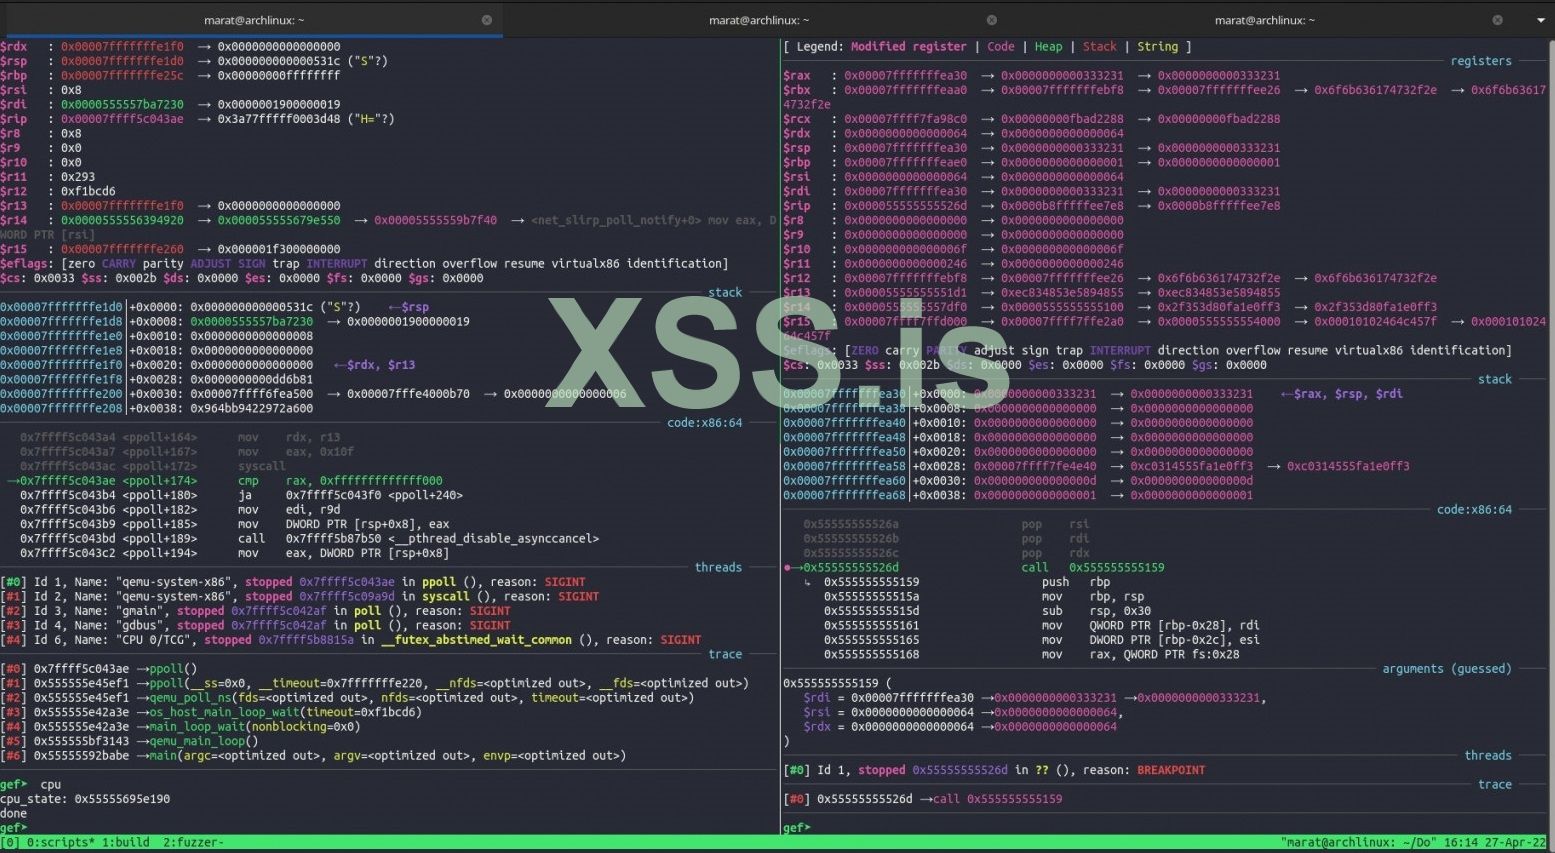Switch to the last terminal tab
The height and width of the screenshot is (853, 1555).
[1264, 20]
